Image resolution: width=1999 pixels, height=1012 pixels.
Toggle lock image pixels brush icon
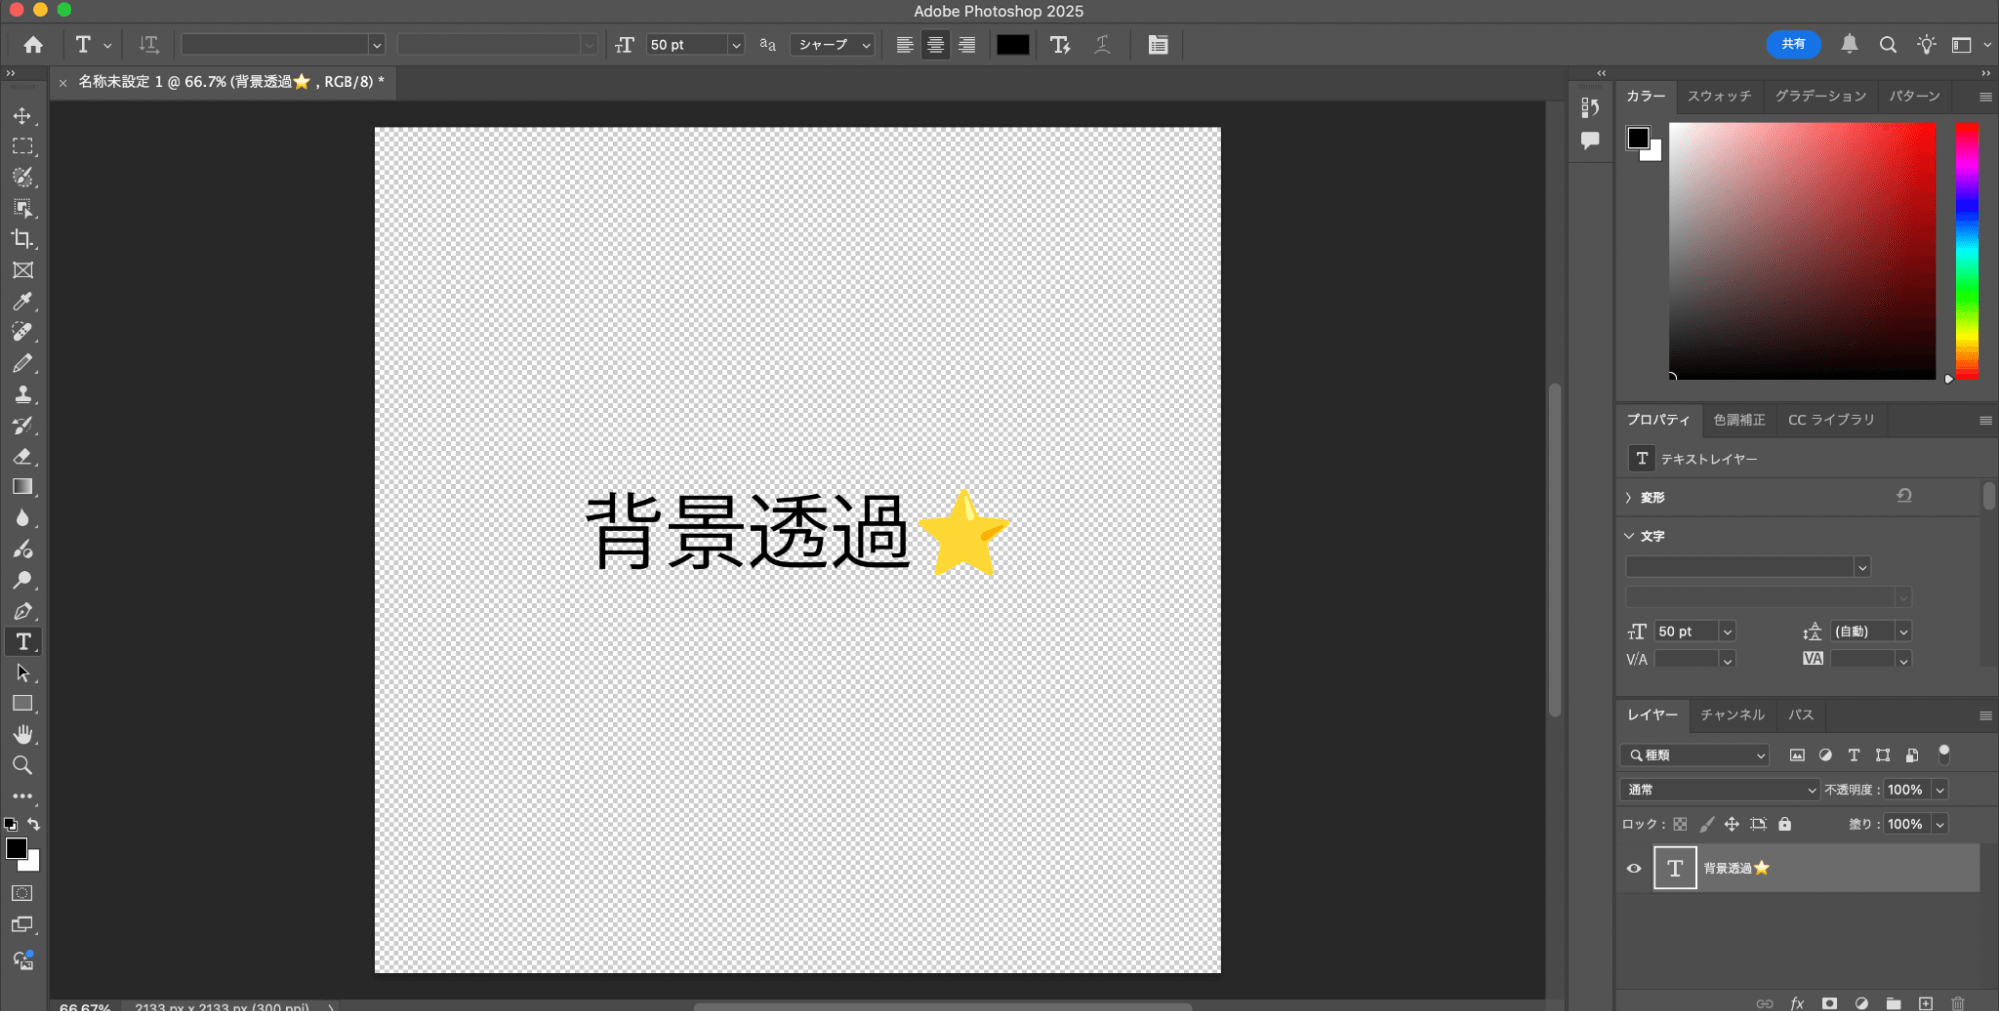(1706, 825)
